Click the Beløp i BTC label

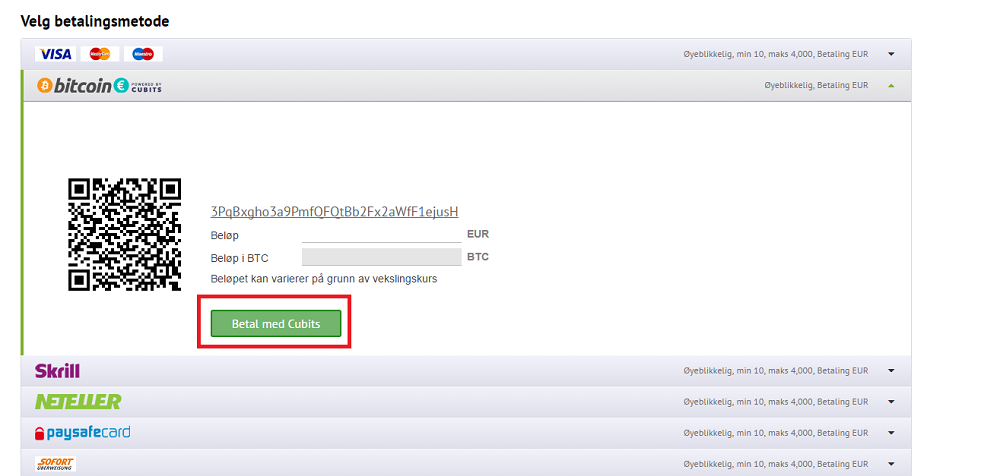click(x=240, y=258)
